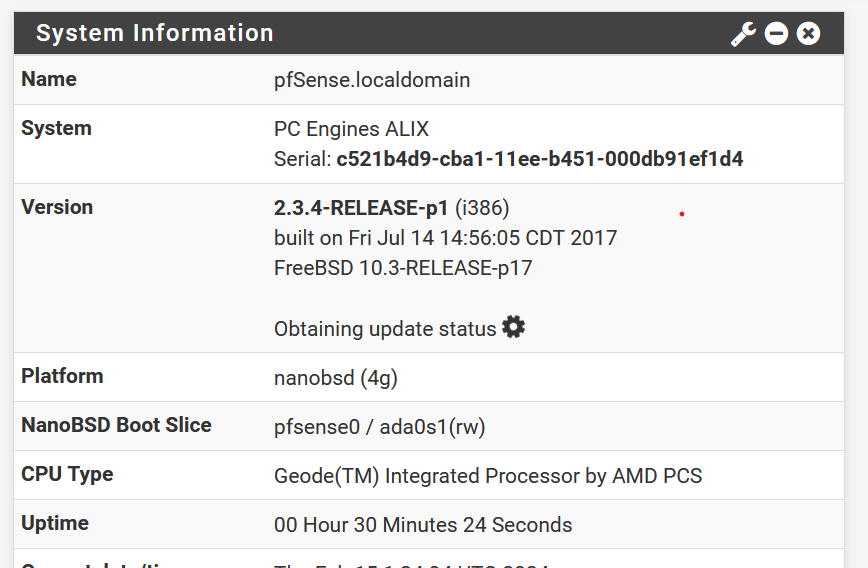Open the widget settings wrench icon
Image resolution: width=868 pixels, height=568 pixels.
point(743,34)
